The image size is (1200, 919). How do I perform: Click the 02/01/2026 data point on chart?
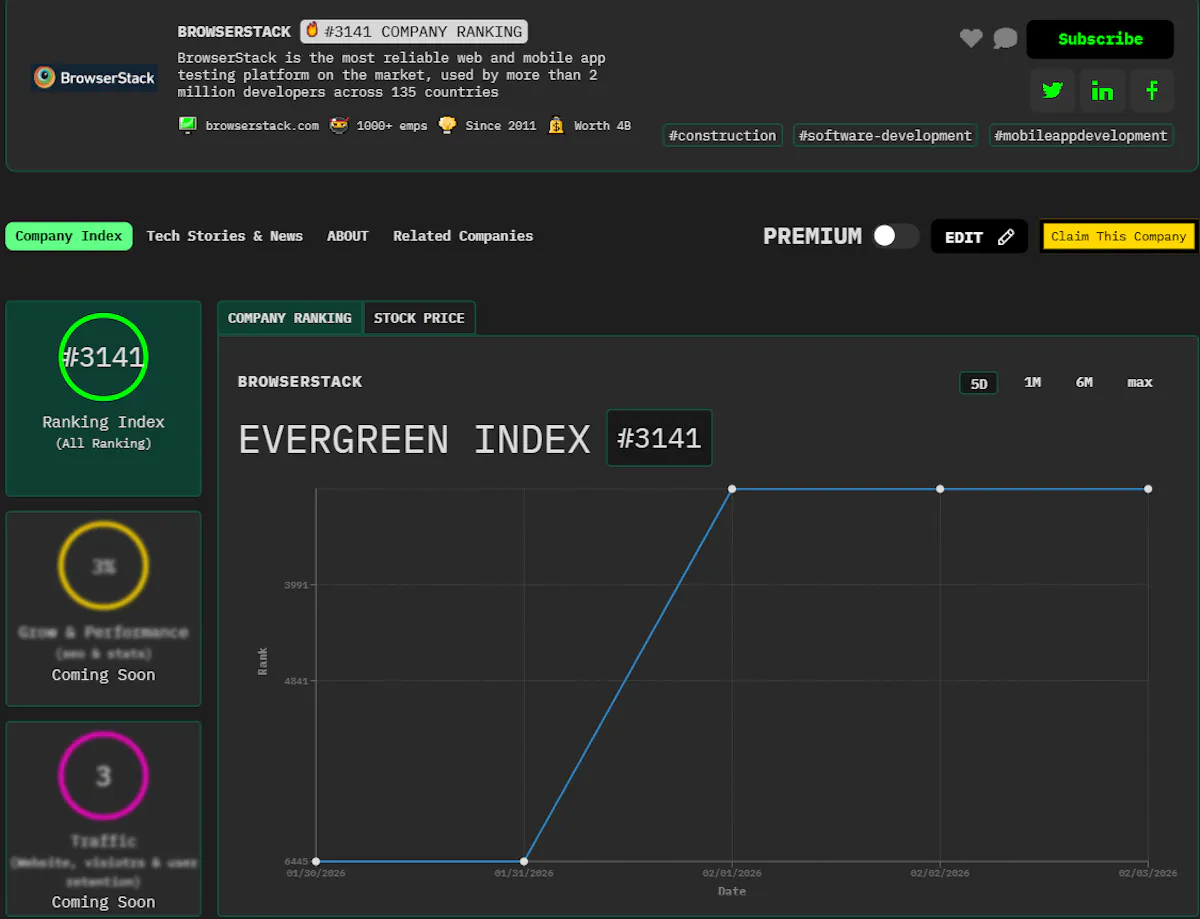point(732,489)
